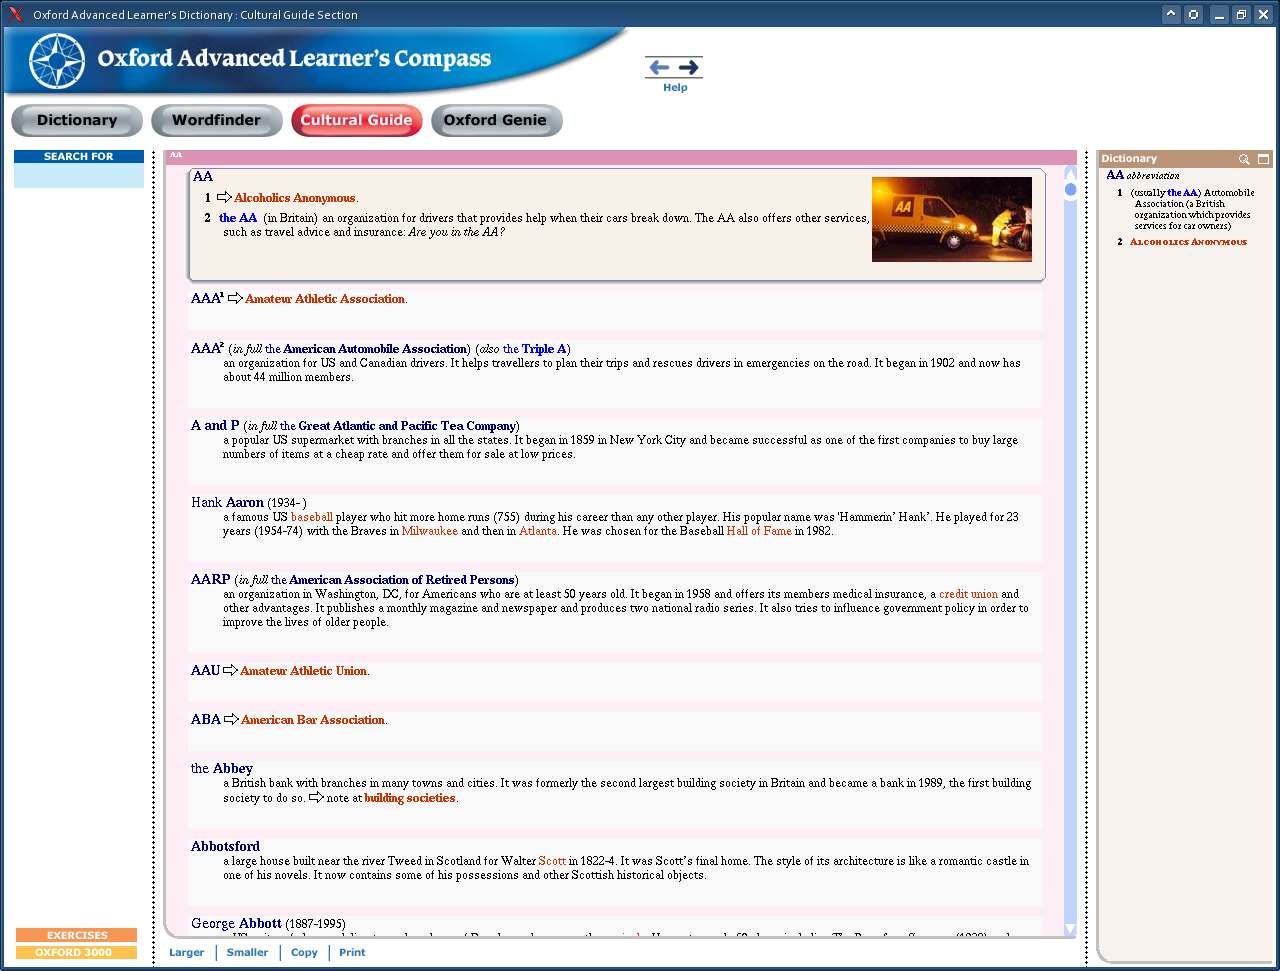Viewport: 1280px width, 971px height.
Task: Select the 'Hank Aaron' entry headword
Action: (x=228, y=503)
